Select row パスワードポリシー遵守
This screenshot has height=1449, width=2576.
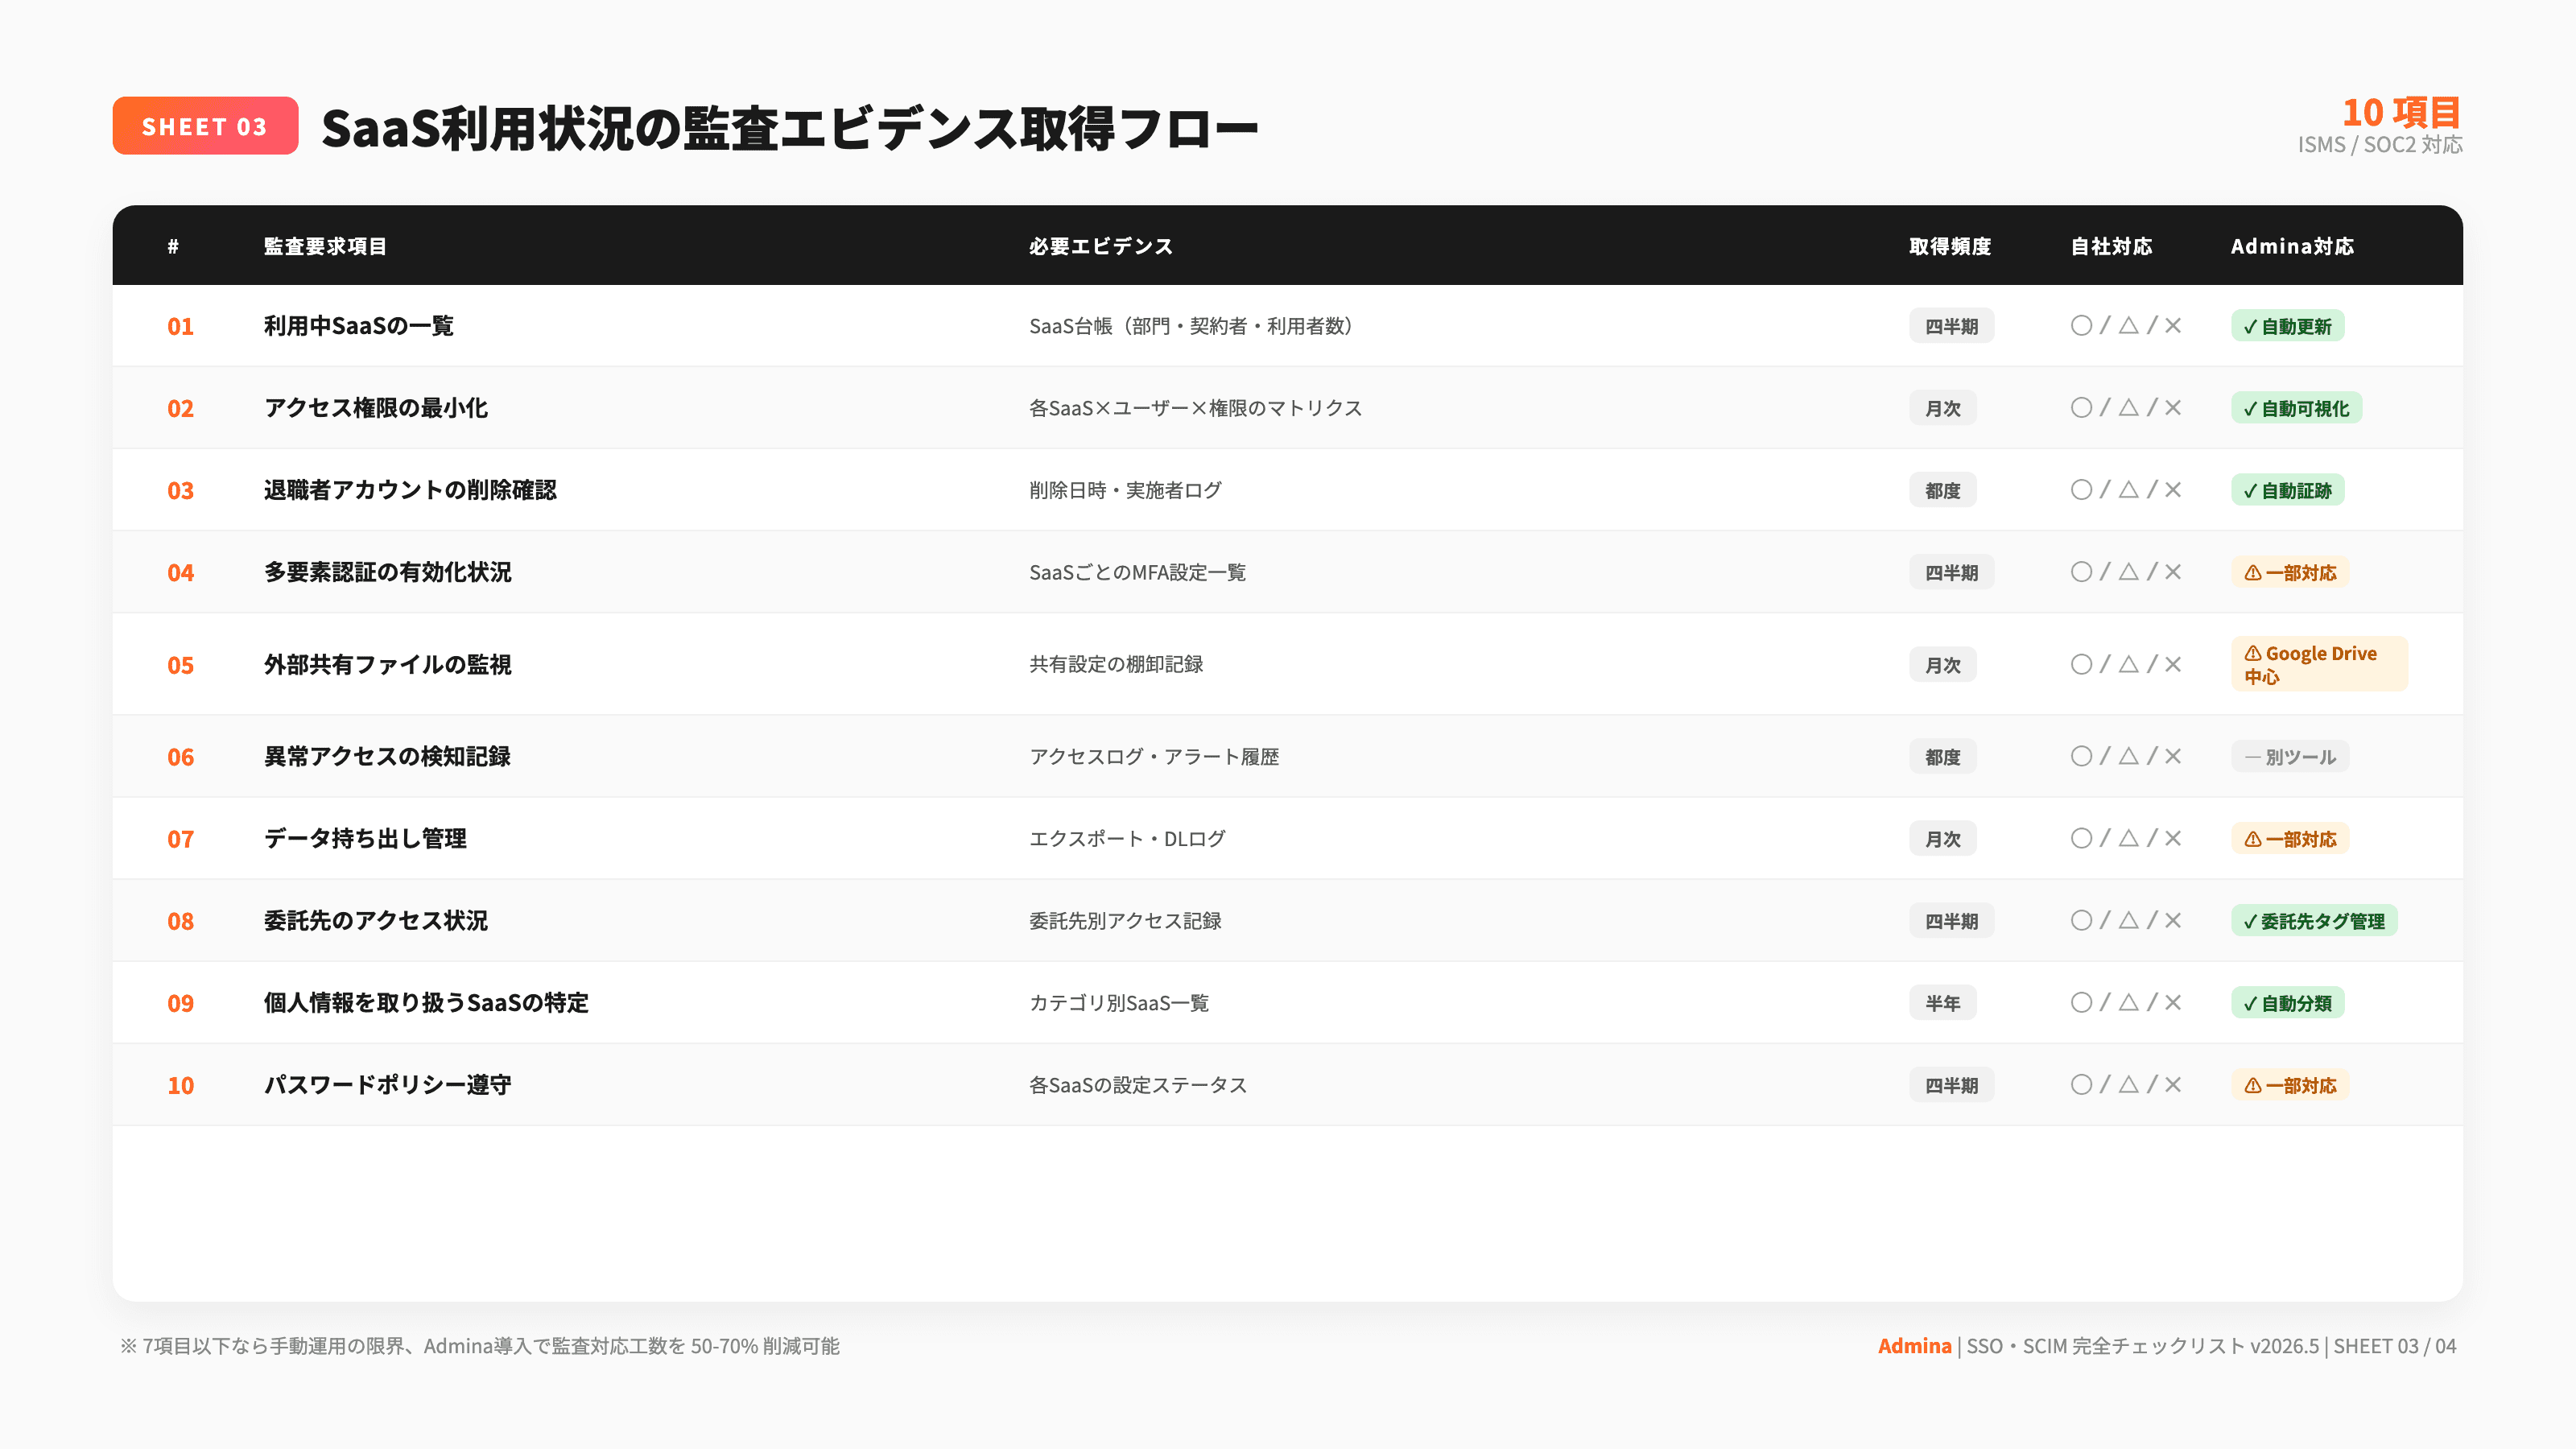click(x=1287, y=1084)
